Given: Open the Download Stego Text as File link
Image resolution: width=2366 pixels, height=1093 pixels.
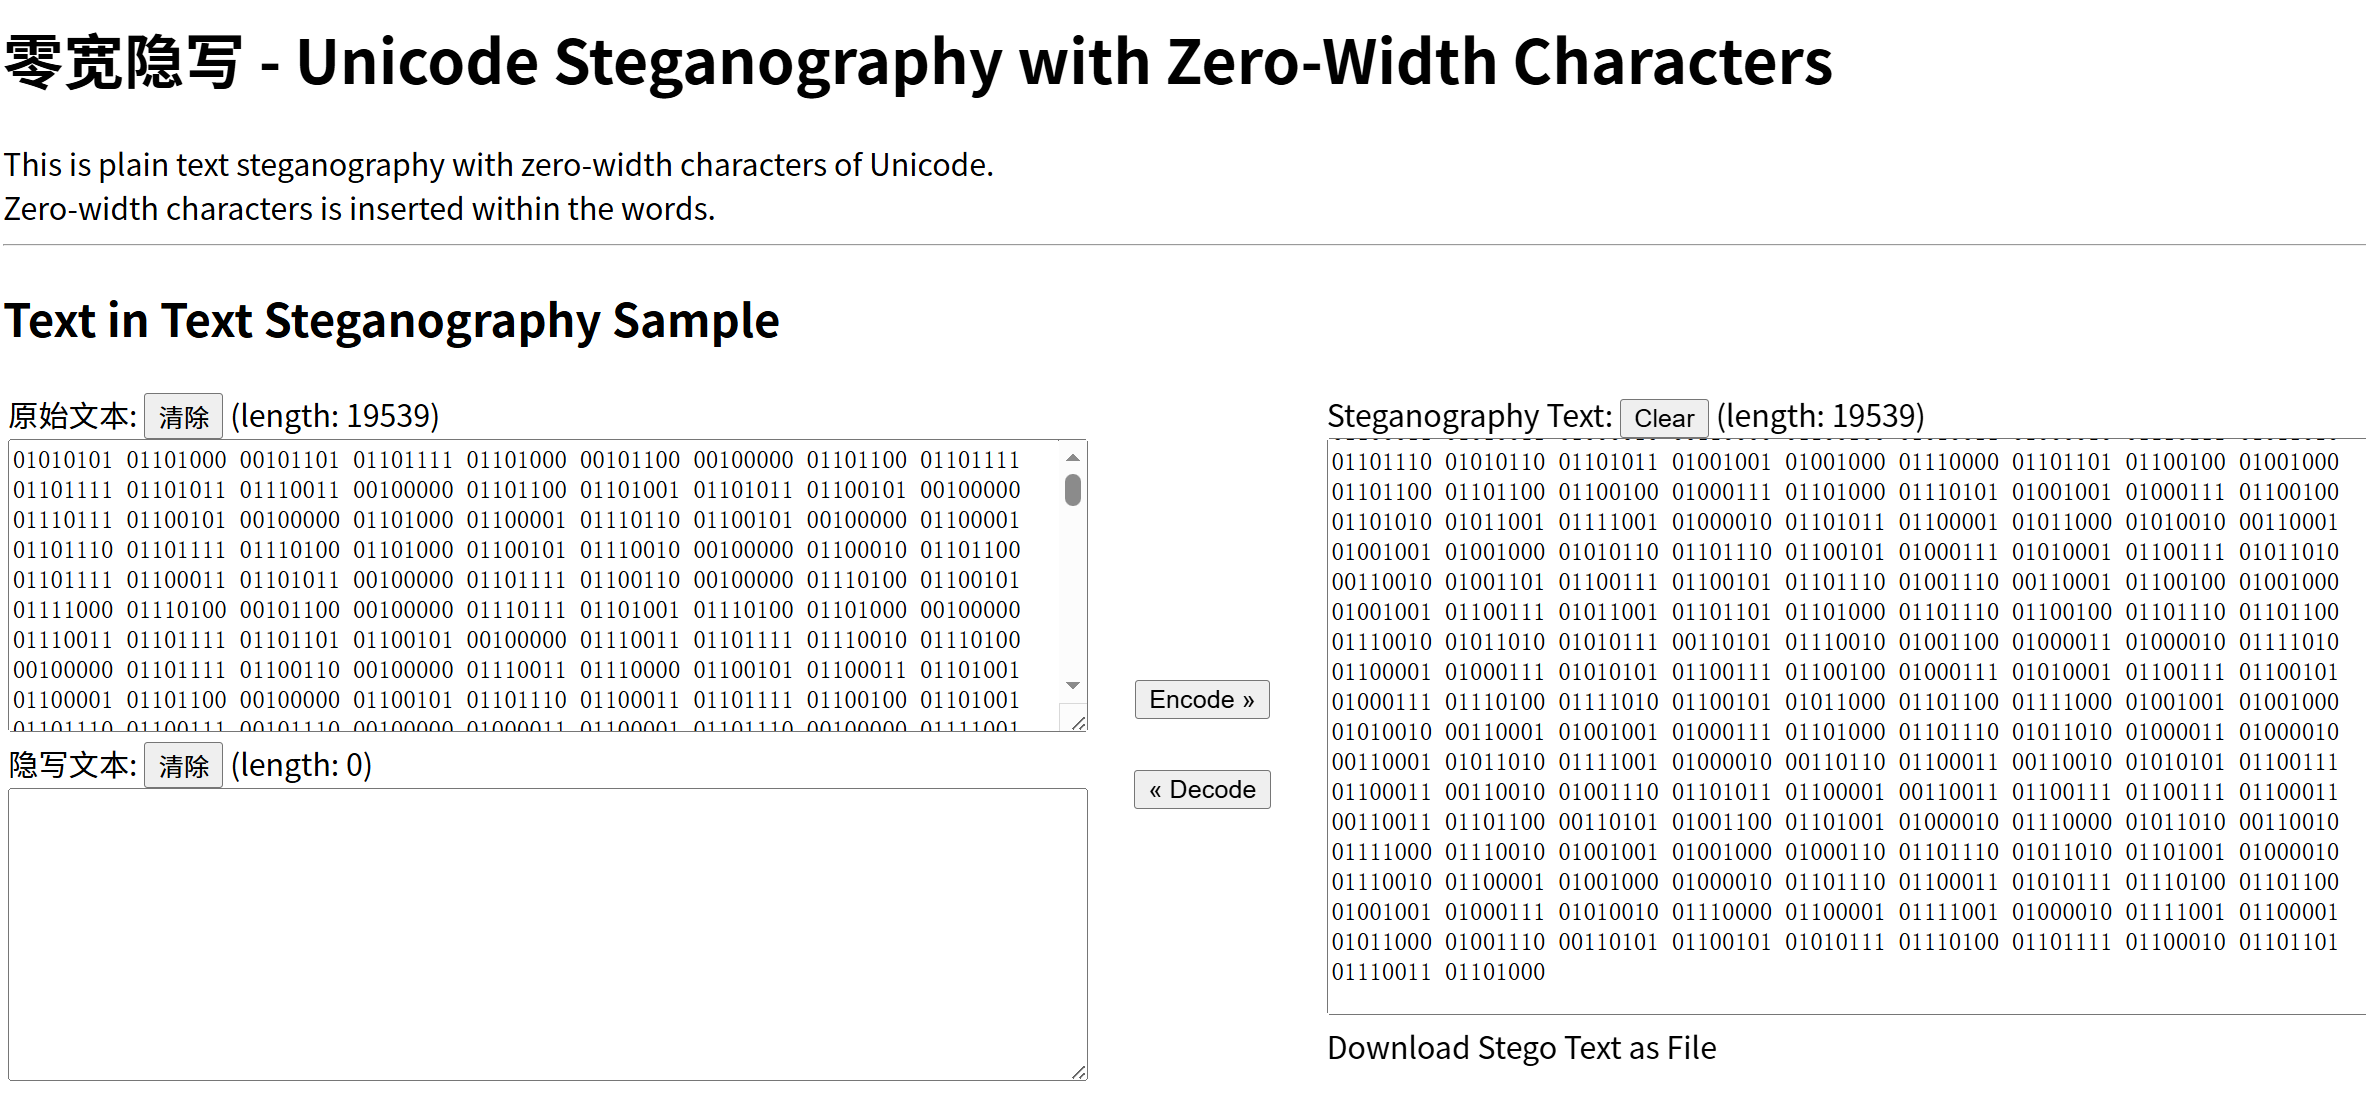Looking at the screenshot, I should (x=1521, y=1048).
